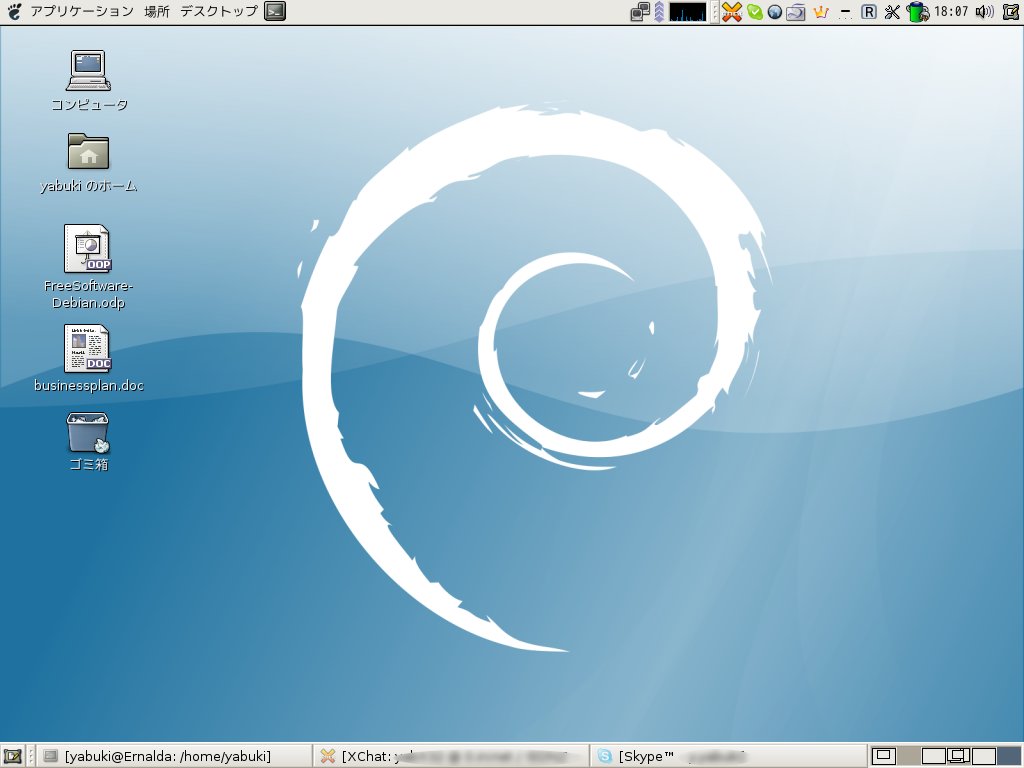Viewport: 1024px width, 768px height.
Task: Select the businessplan.doc document icon
Action: pos(88,348)
